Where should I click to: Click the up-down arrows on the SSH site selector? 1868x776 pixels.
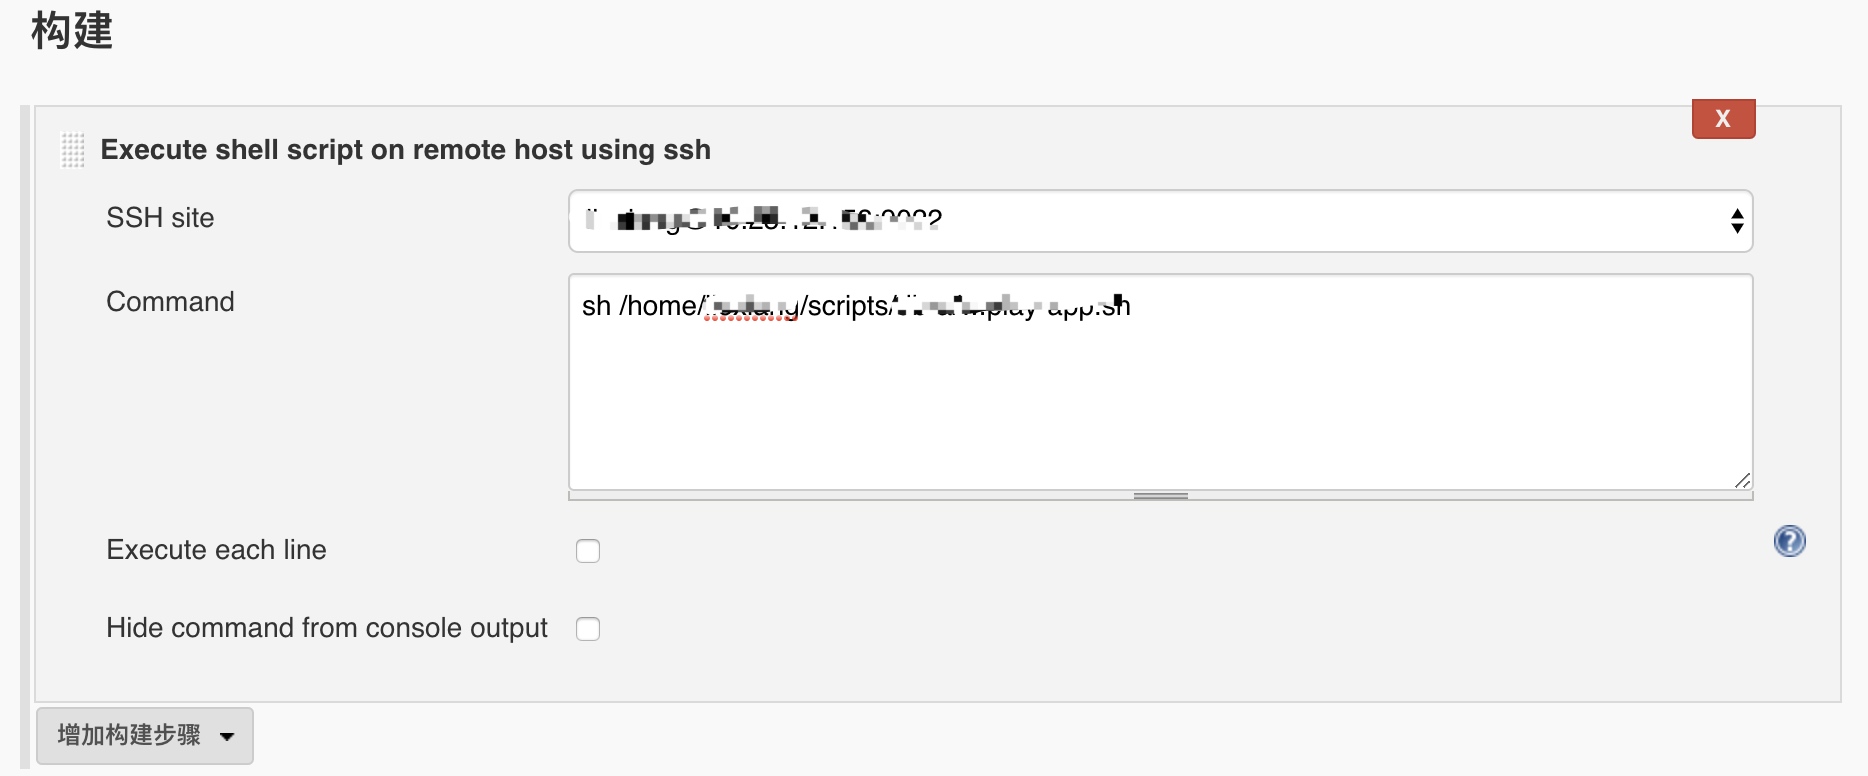coord(1736,221)
